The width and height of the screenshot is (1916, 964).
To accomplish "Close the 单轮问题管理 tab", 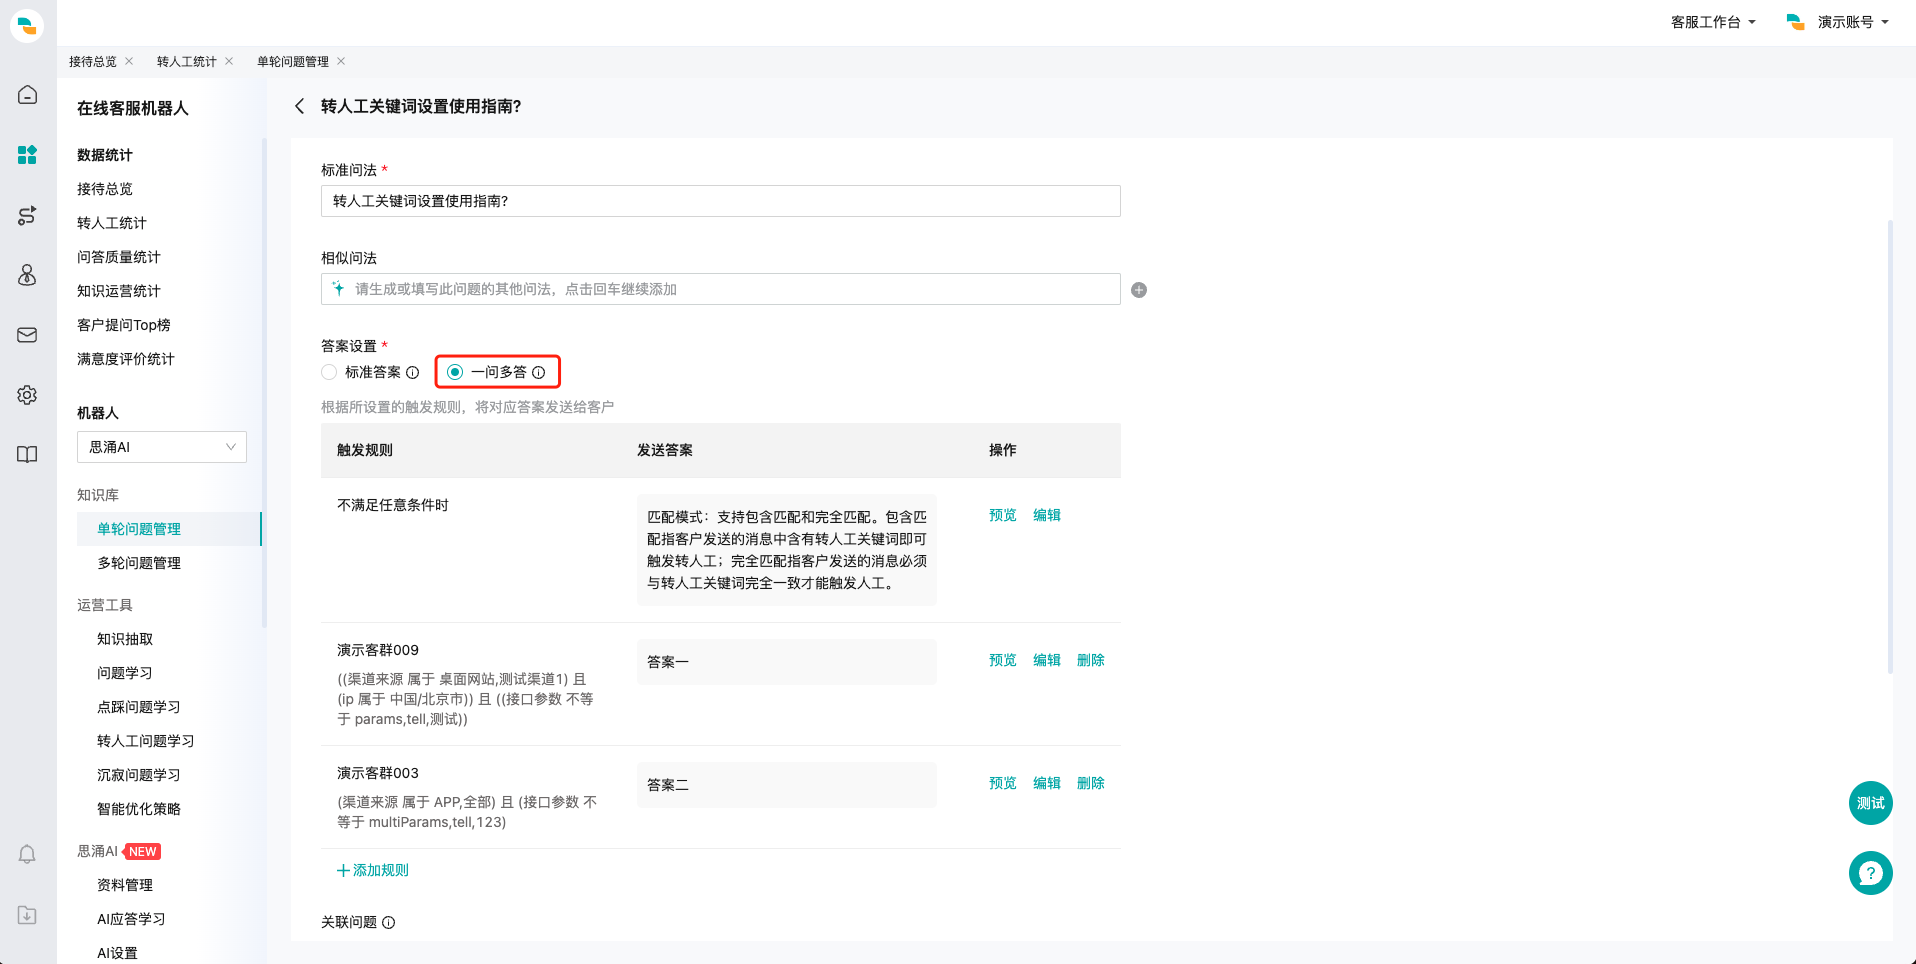I will (341, 61).
